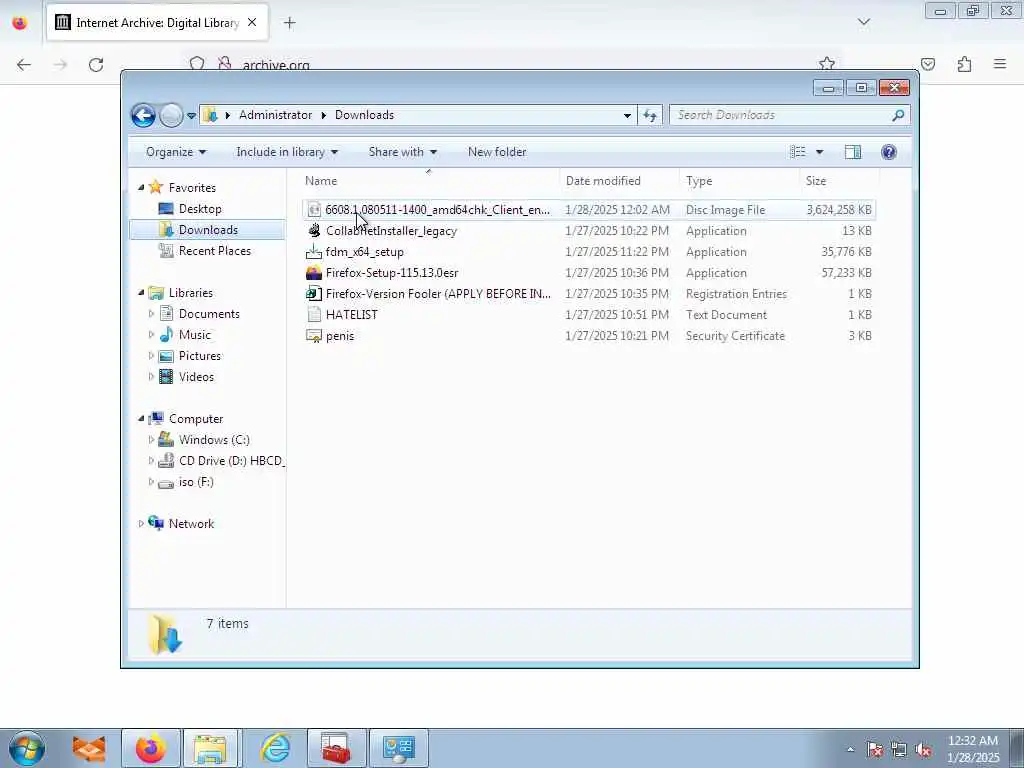The height and width of the screenshot is (768, 1024).
Task: Reload the page in Firefox
Action: click(96, 64)
